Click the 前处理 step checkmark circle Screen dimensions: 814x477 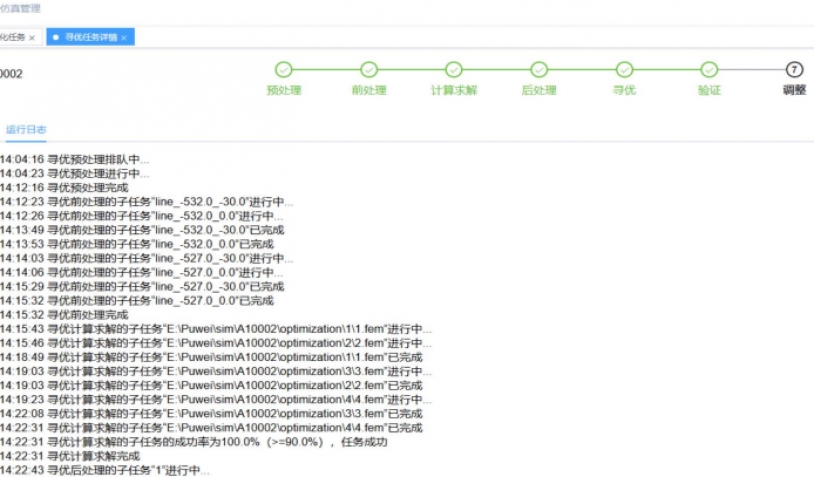(x=369, y=70)
